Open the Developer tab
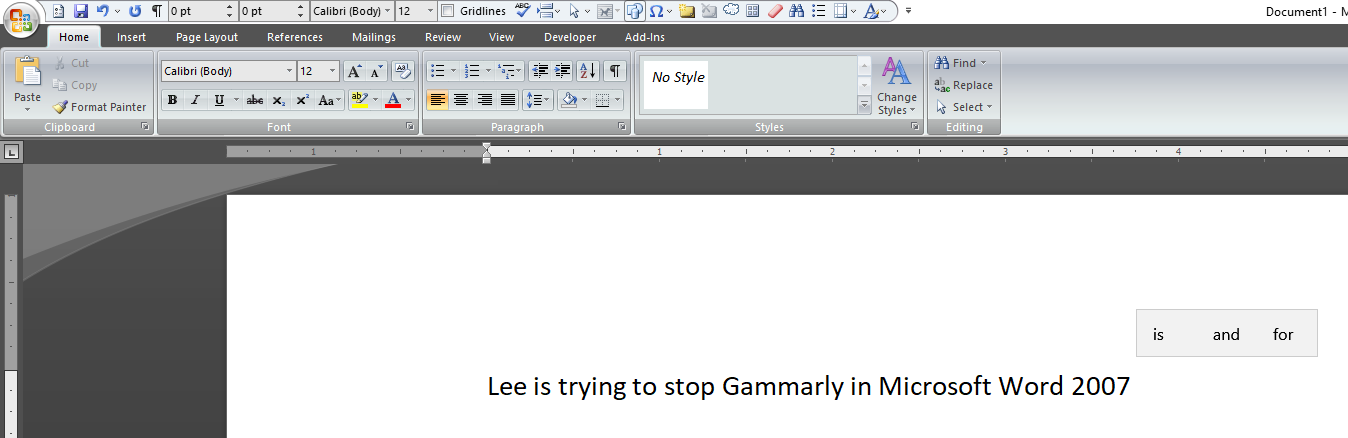 (570, 37)
